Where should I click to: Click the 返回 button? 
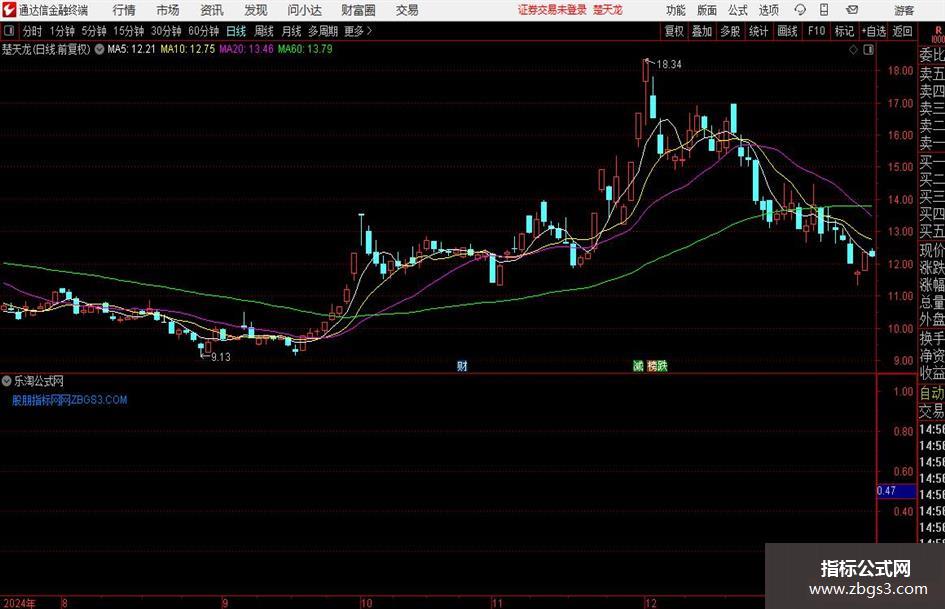click(902, 31)
